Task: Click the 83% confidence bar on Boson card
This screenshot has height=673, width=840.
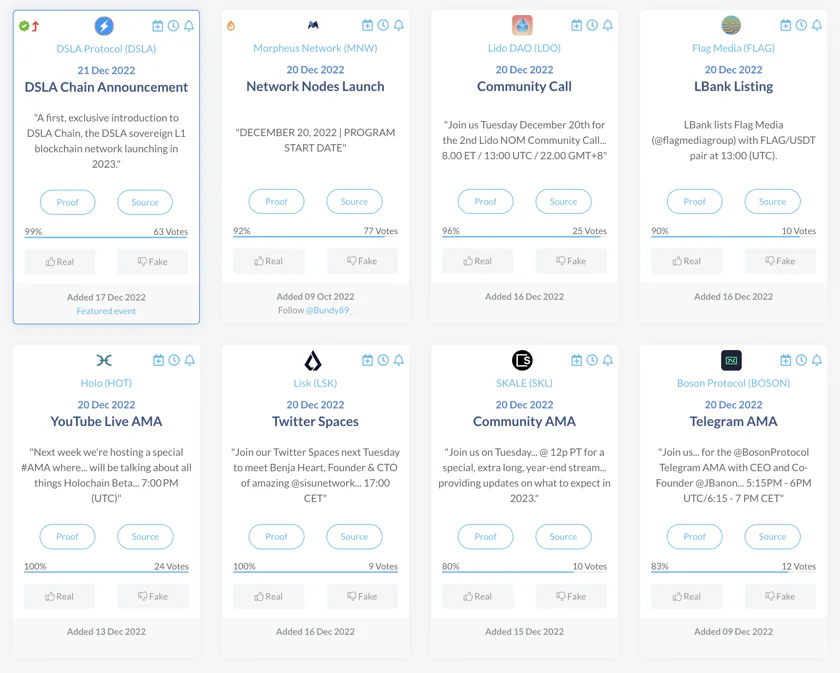Action: click(733, 572)
